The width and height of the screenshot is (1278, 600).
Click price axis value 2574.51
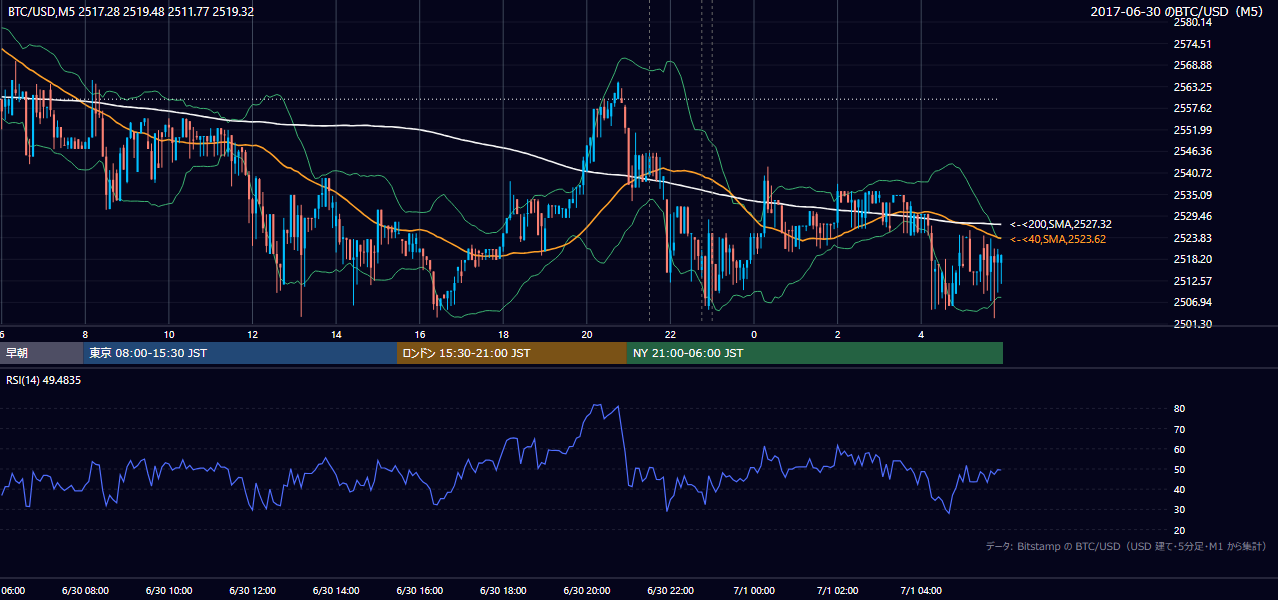point(1192,44)
